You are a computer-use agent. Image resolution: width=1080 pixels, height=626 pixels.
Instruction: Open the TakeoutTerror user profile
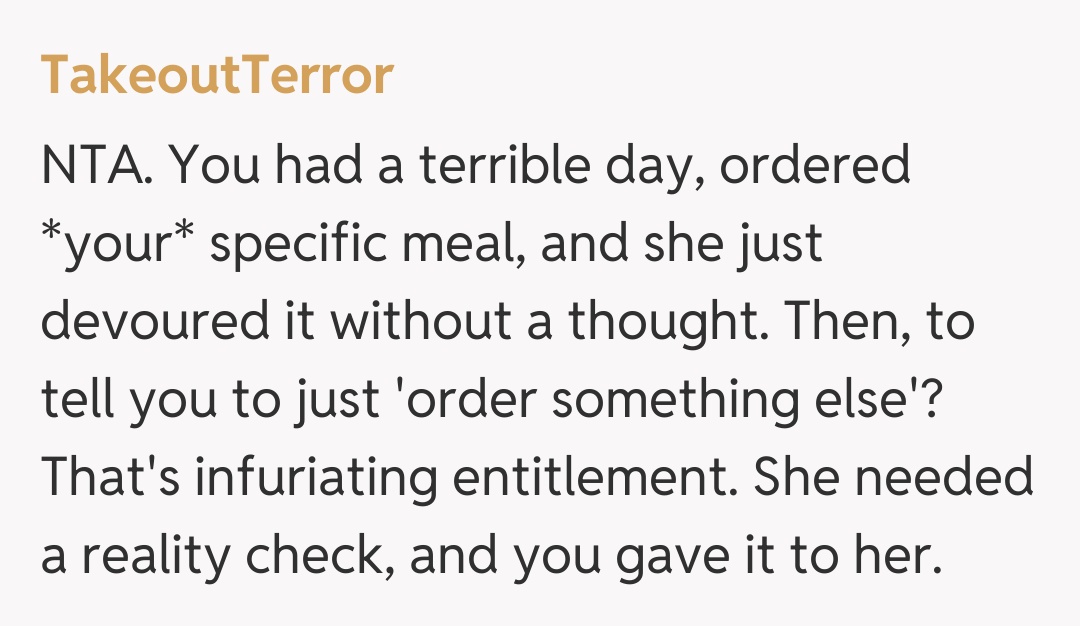point(217,77)
